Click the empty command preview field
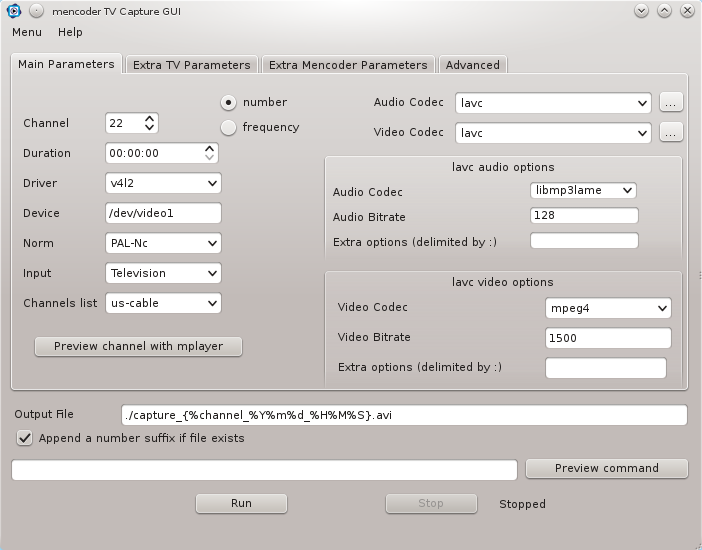The width and height of the screenshot is (702, 550). point(265,470)
